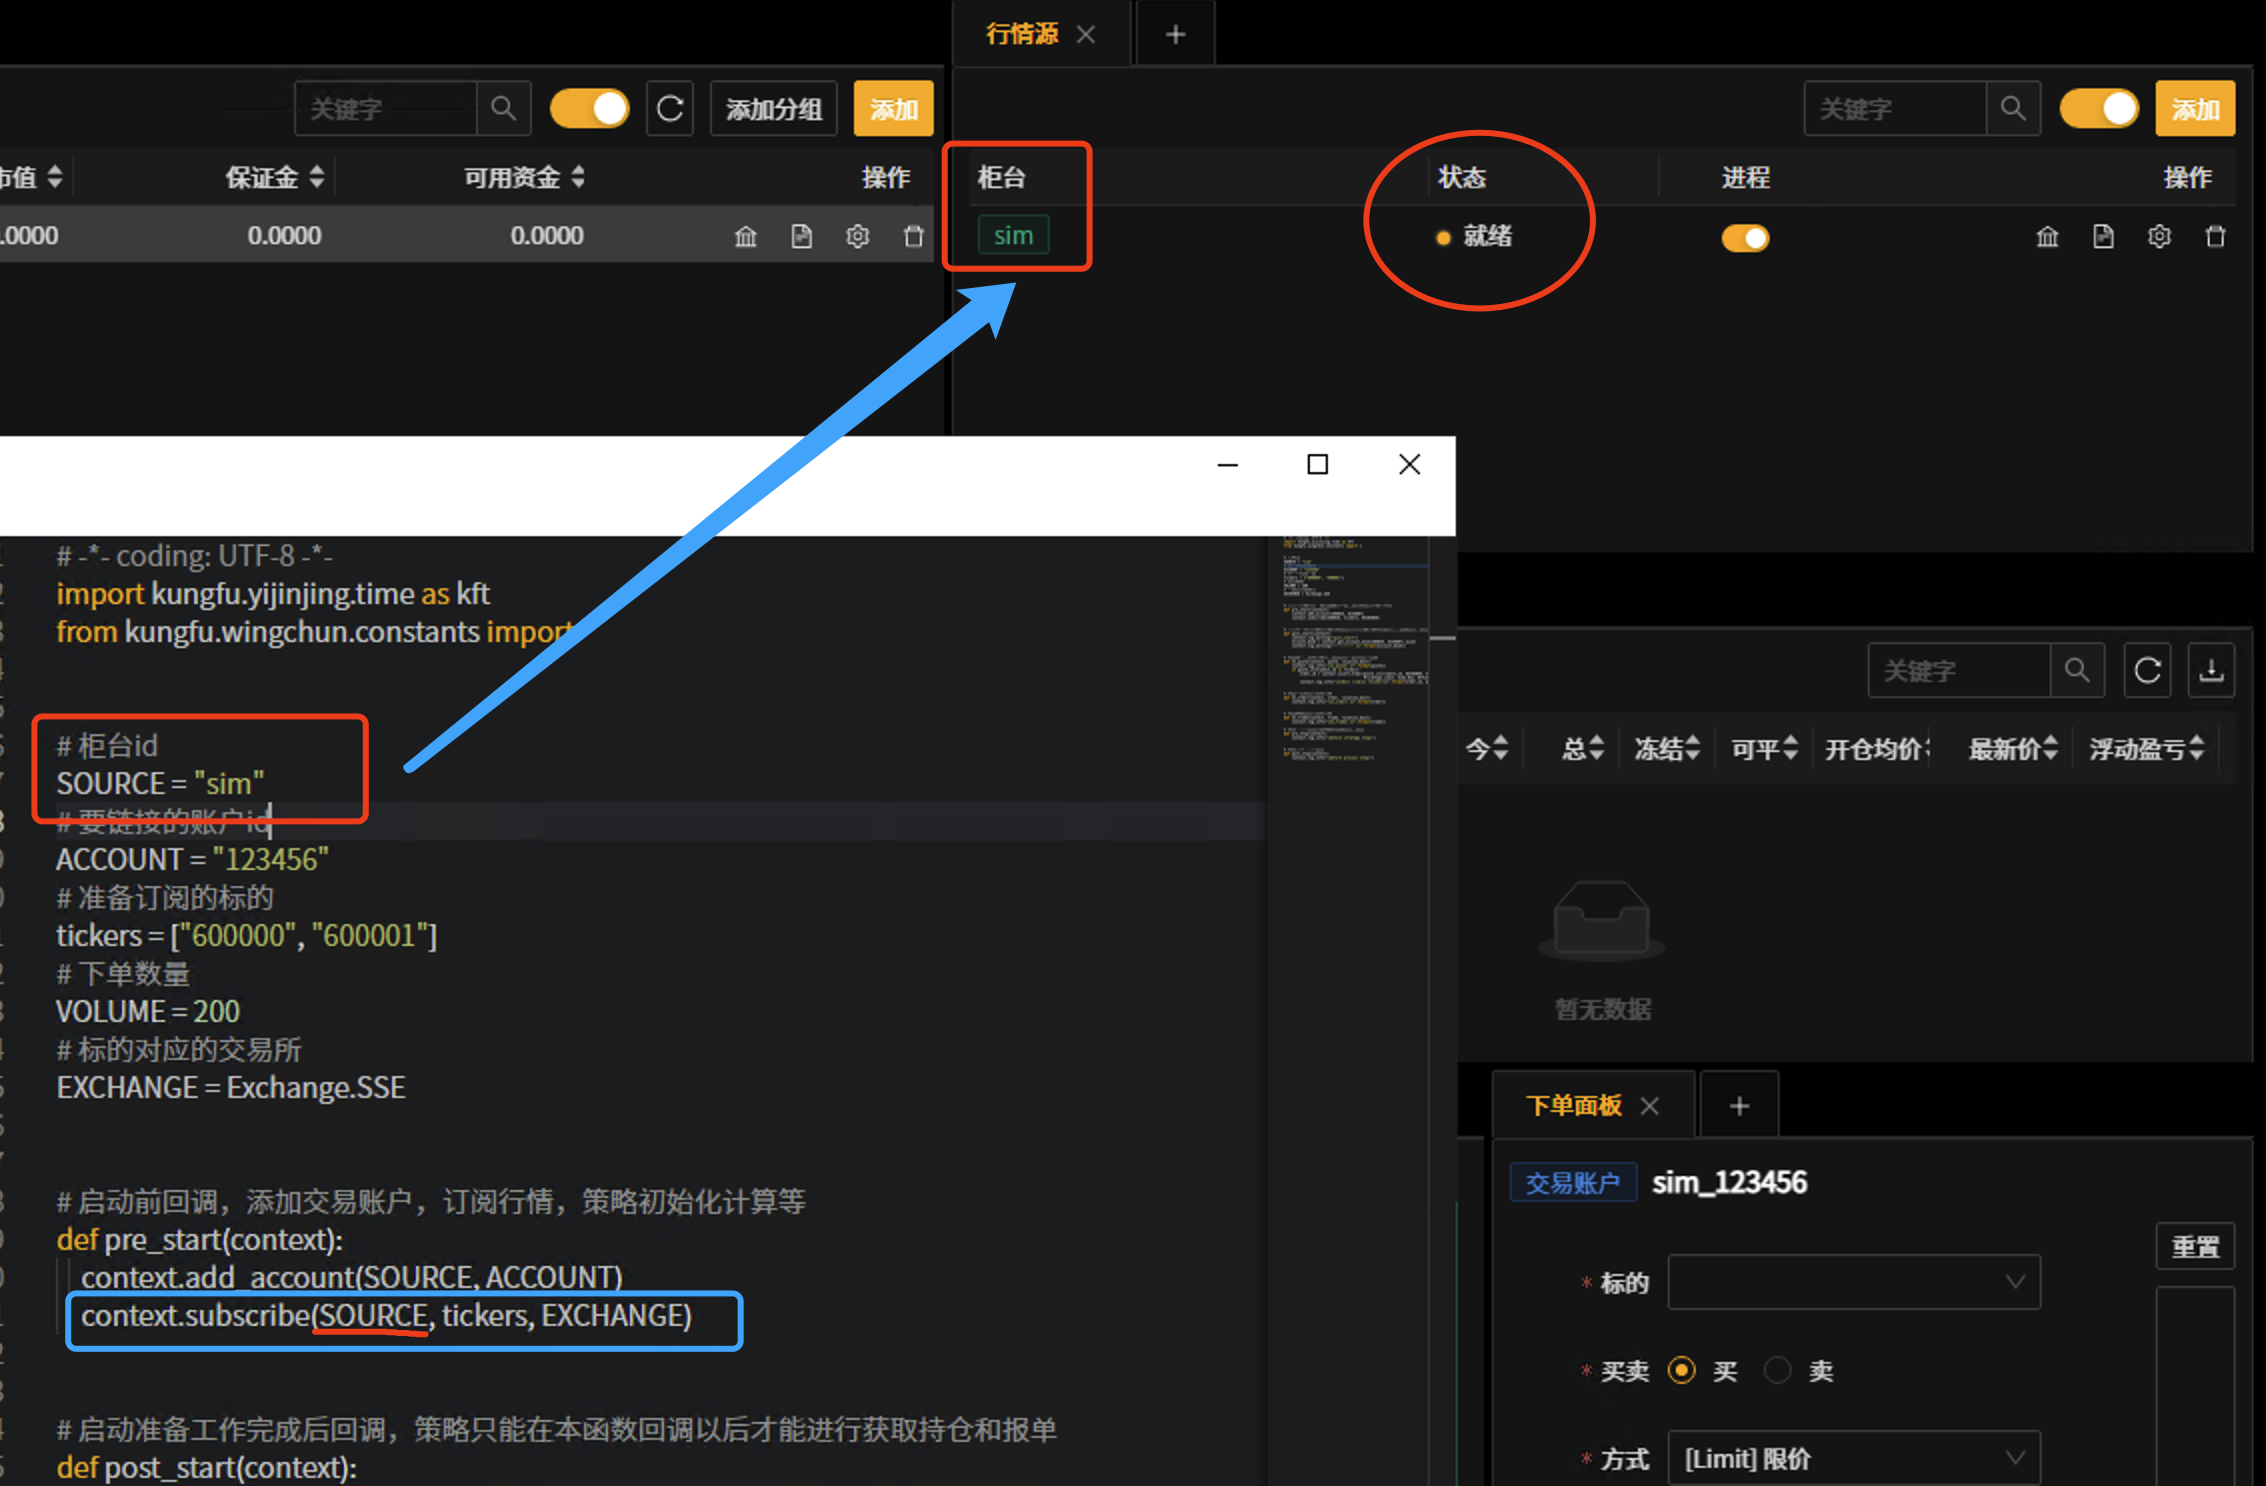
Task: Open settings gear in the account operations column
Action: (857, 236)
